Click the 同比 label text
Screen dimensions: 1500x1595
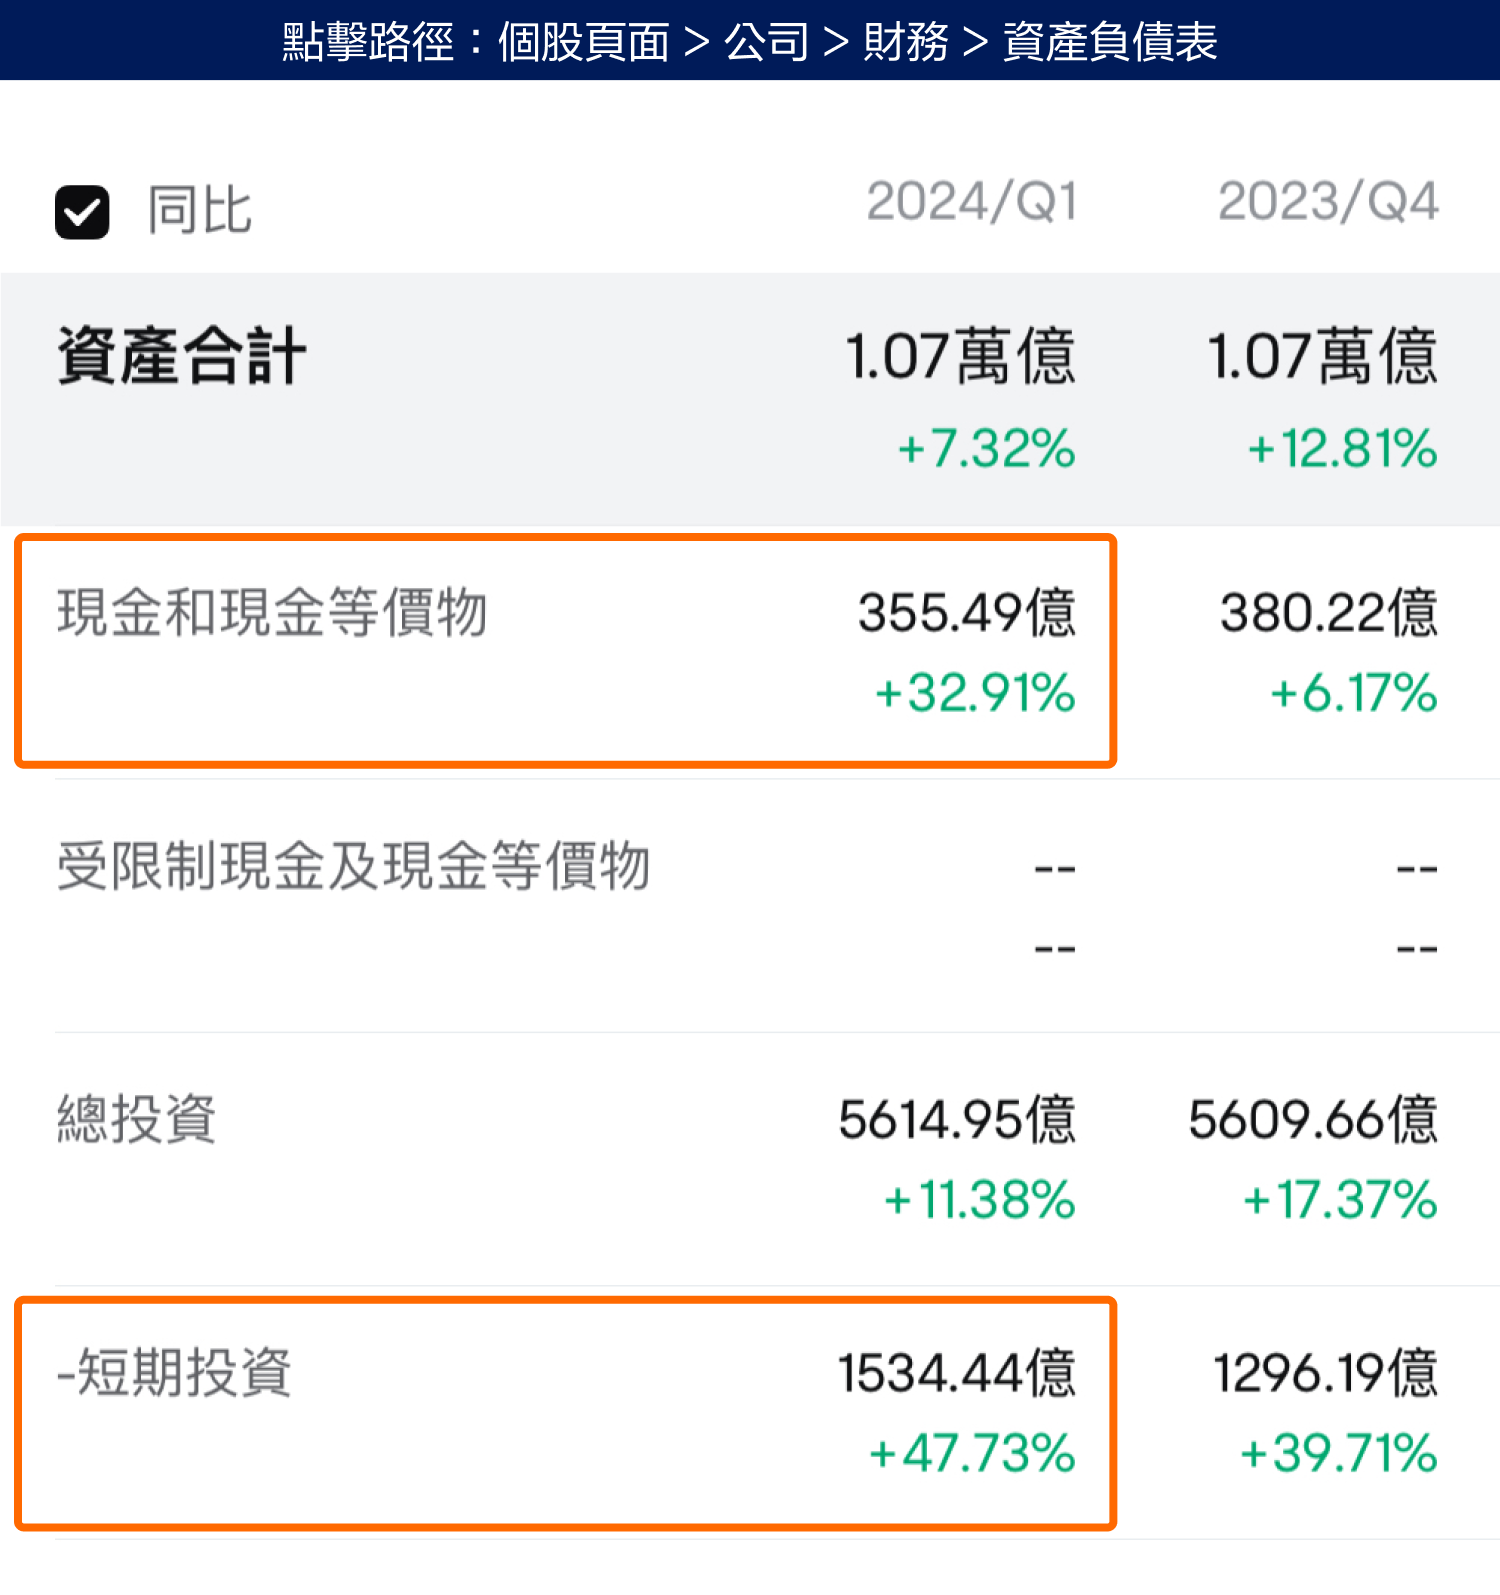200,211
